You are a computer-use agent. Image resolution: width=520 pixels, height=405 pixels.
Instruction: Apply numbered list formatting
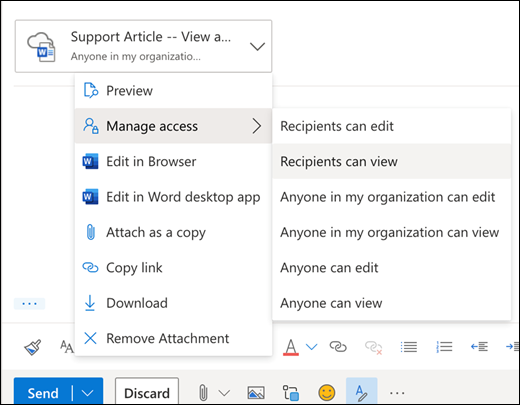pos(444,347)
